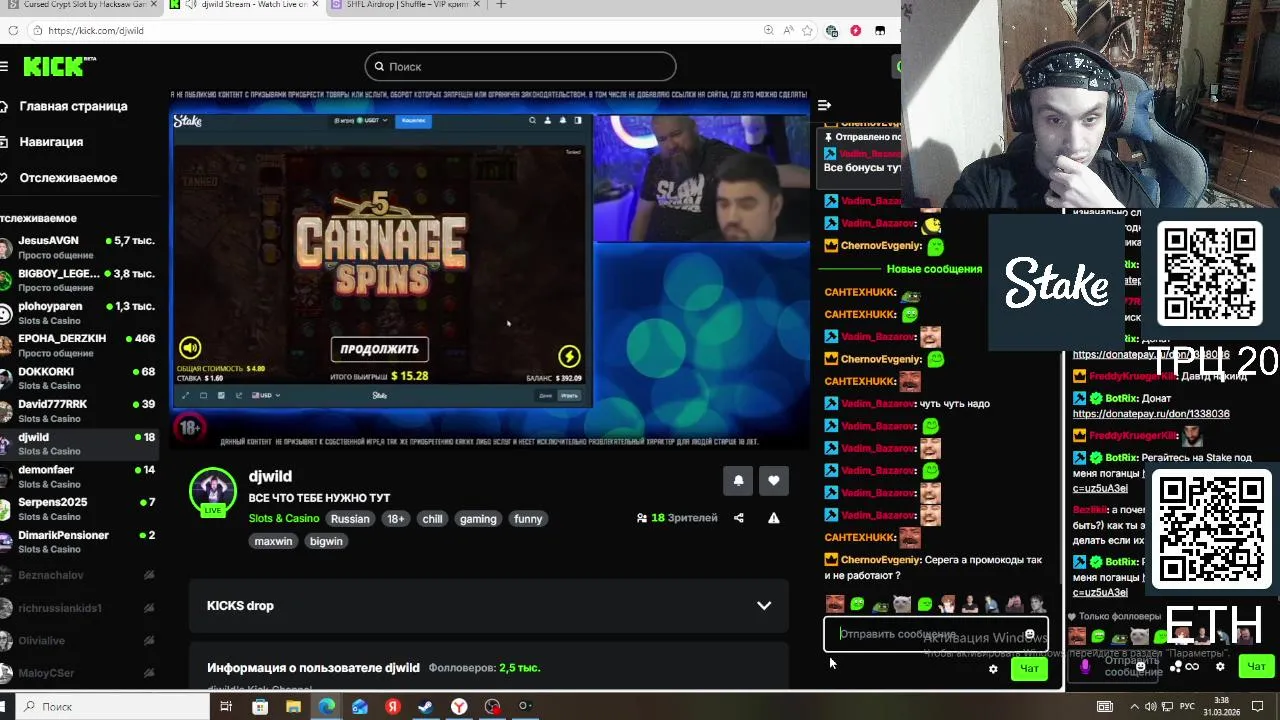Select DimarikPensioner channel in the sidebar
Image resolution: width=1280 pixels, height=720 pixels.
tap(78, 542)
